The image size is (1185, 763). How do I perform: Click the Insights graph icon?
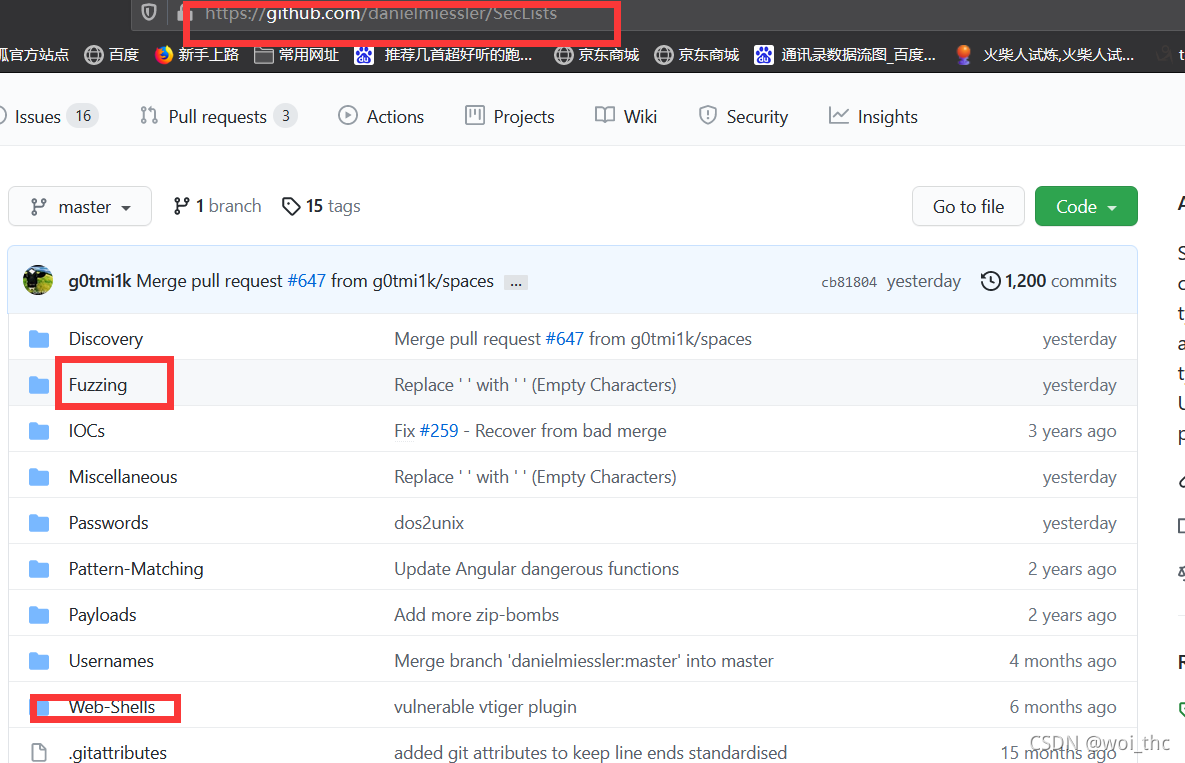[838, 115]
